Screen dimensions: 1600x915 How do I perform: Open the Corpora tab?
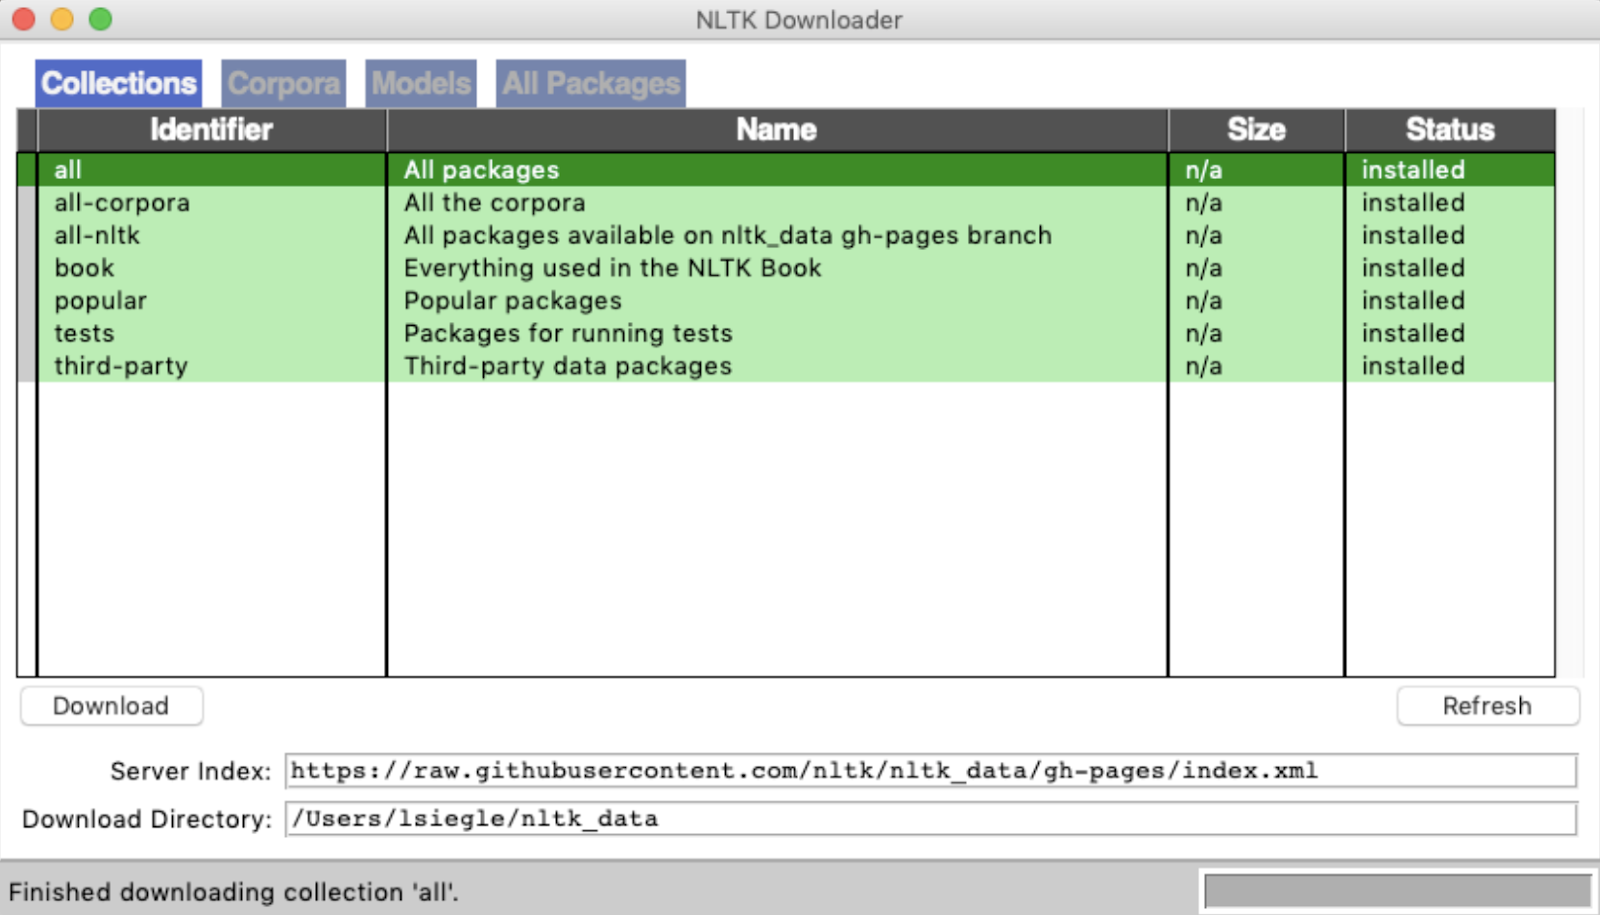pyautogui.click(x=283, y=83)
